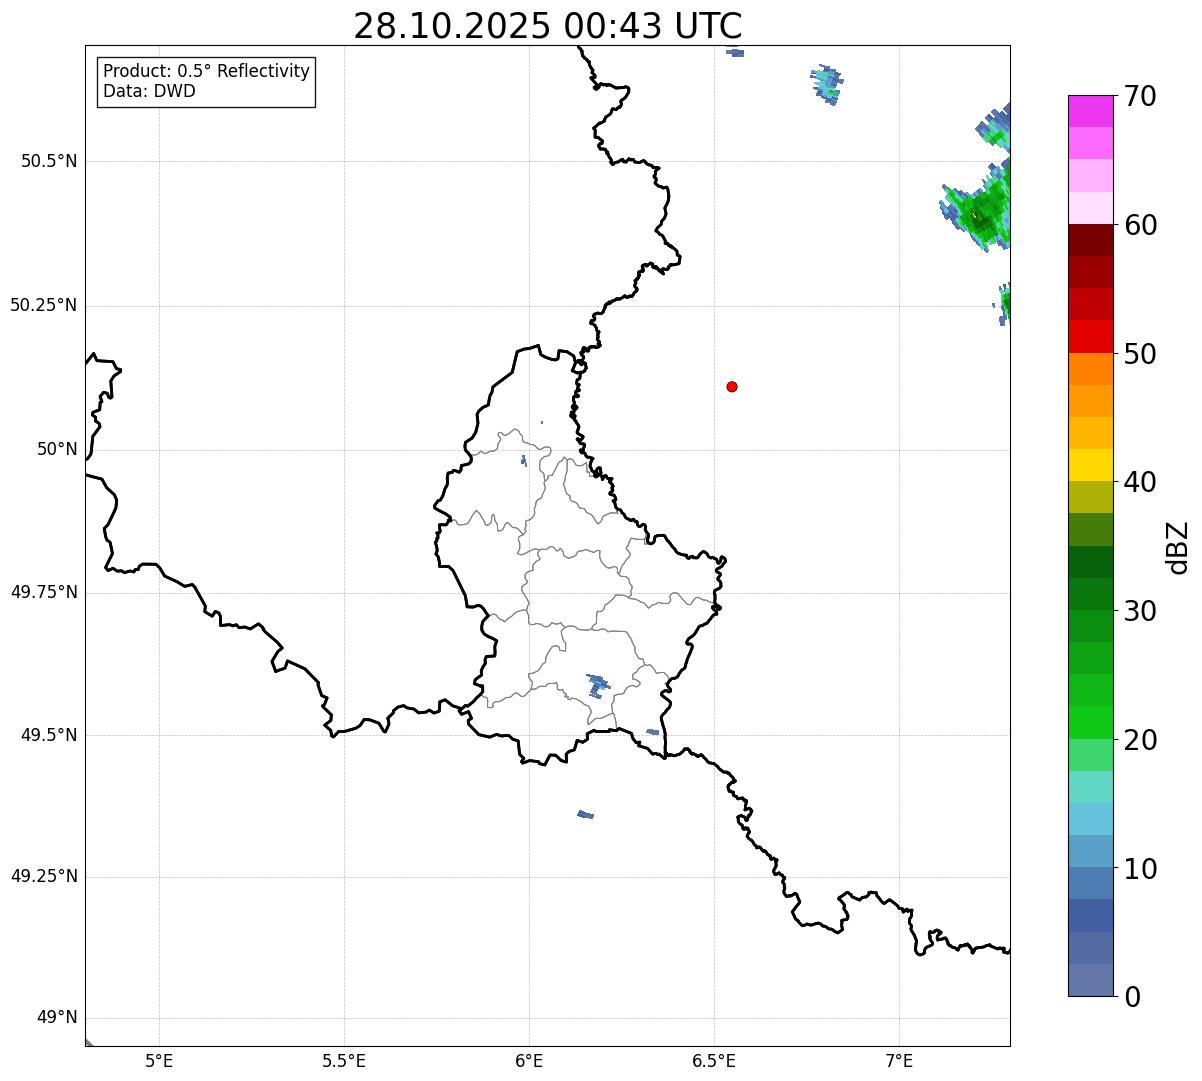The image size is (1202, 1081).
Task: Click the 7°E longitude tick label
Action: pyautogui.click(x=899, y=1060)
